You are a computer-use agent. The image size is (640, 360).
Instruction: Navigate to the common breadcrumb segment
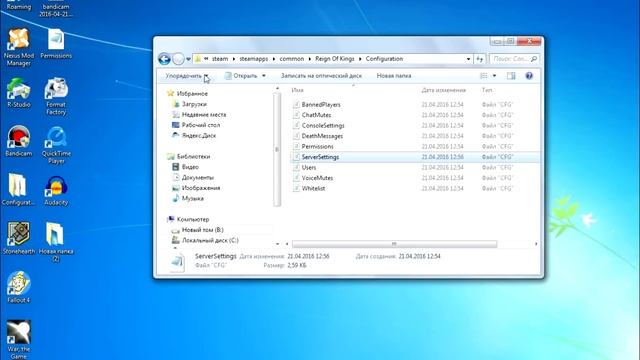click(292, 59)
